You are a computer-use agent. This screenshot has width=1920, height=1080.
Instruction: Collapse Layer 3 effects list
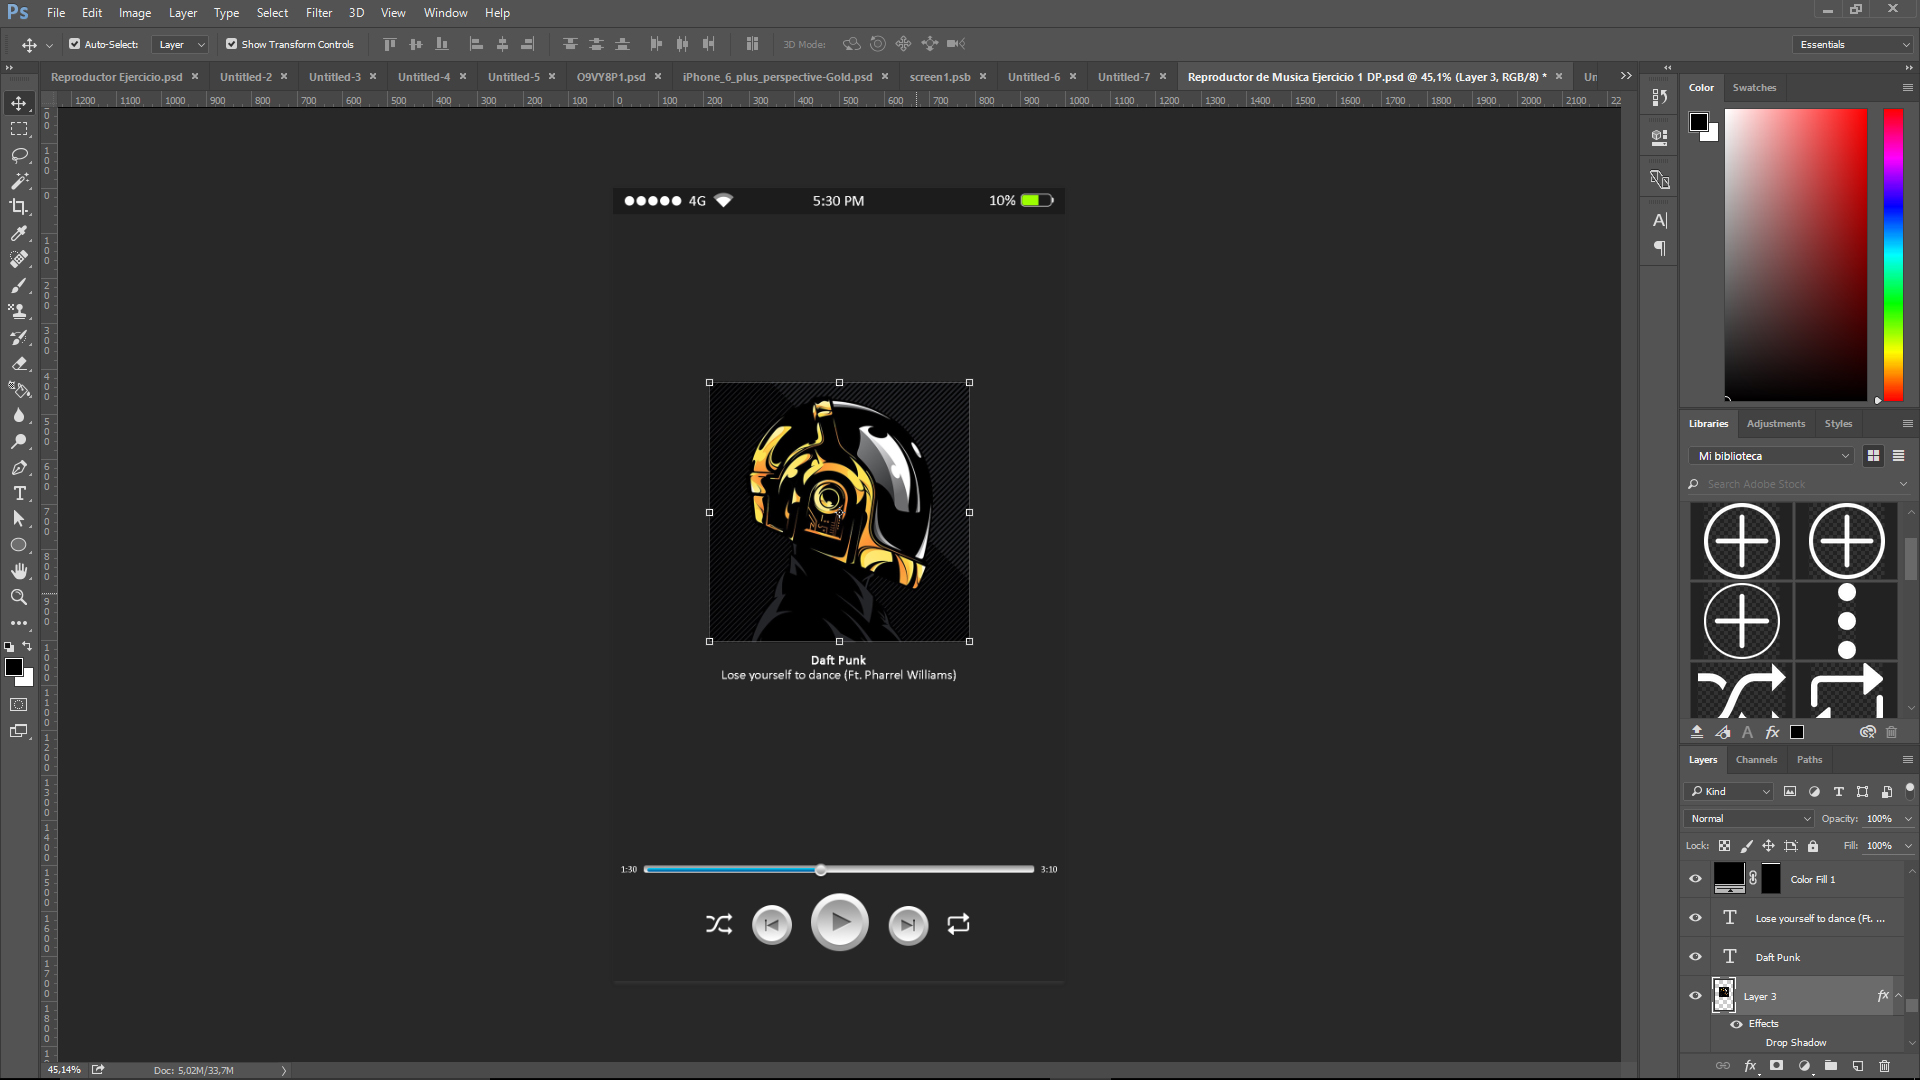[x=1898, y=996]
